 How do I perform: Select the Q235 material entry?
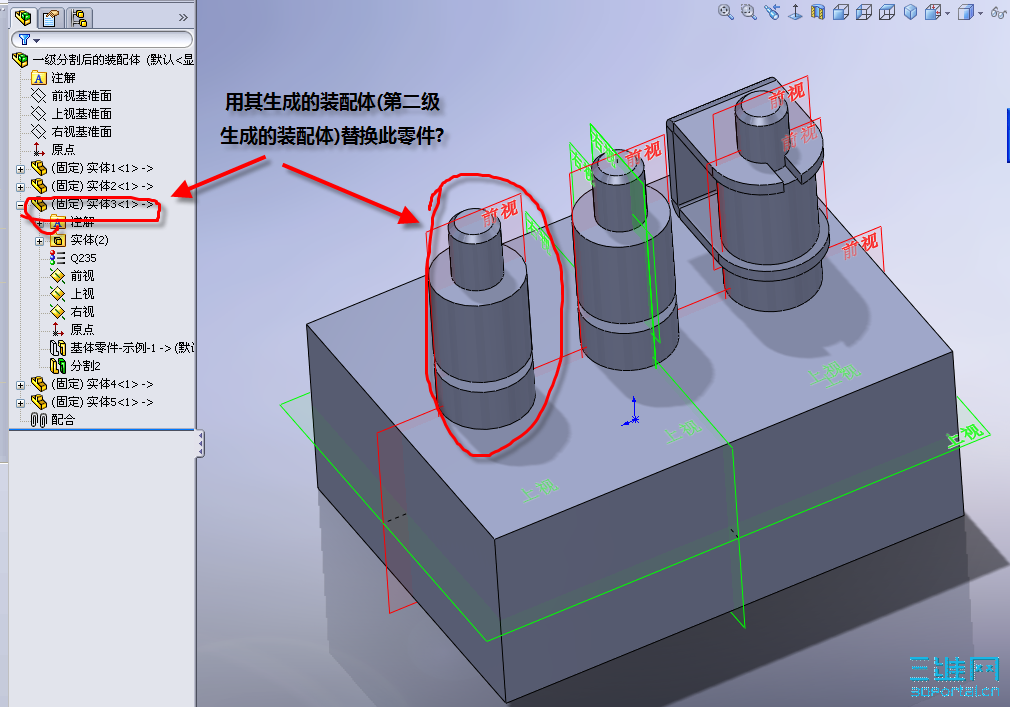tap(73, 258)
